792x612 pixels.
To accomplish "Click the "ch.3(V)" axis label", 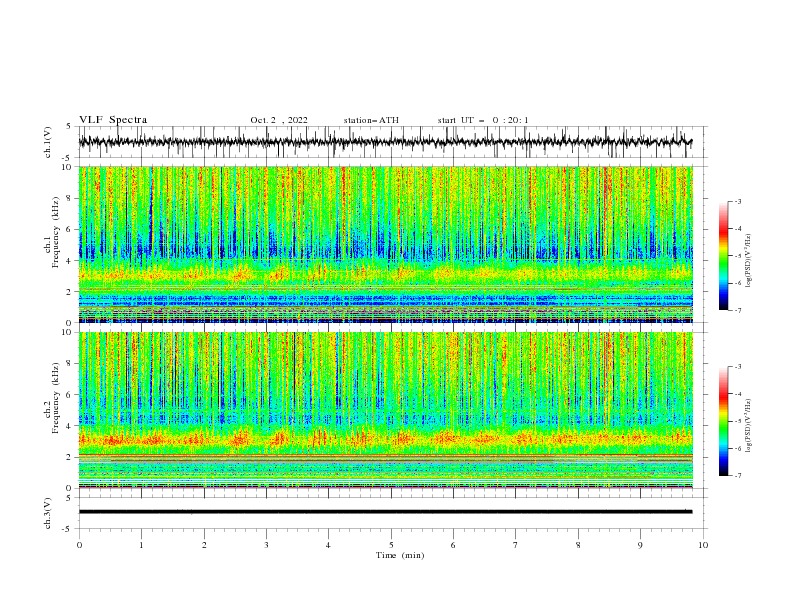I will pyautogui.click(x=48, y=513).
